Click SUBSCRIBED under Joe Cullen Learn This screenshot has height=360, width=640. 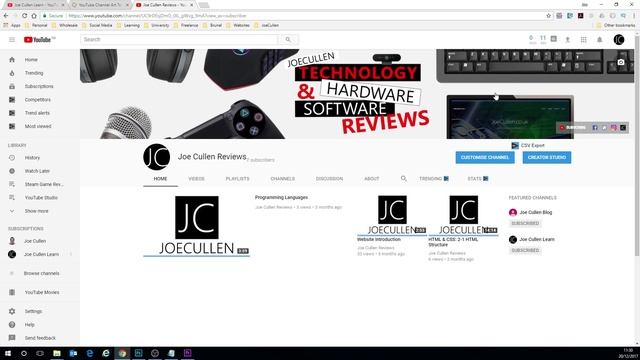click(x=525, y=250)
